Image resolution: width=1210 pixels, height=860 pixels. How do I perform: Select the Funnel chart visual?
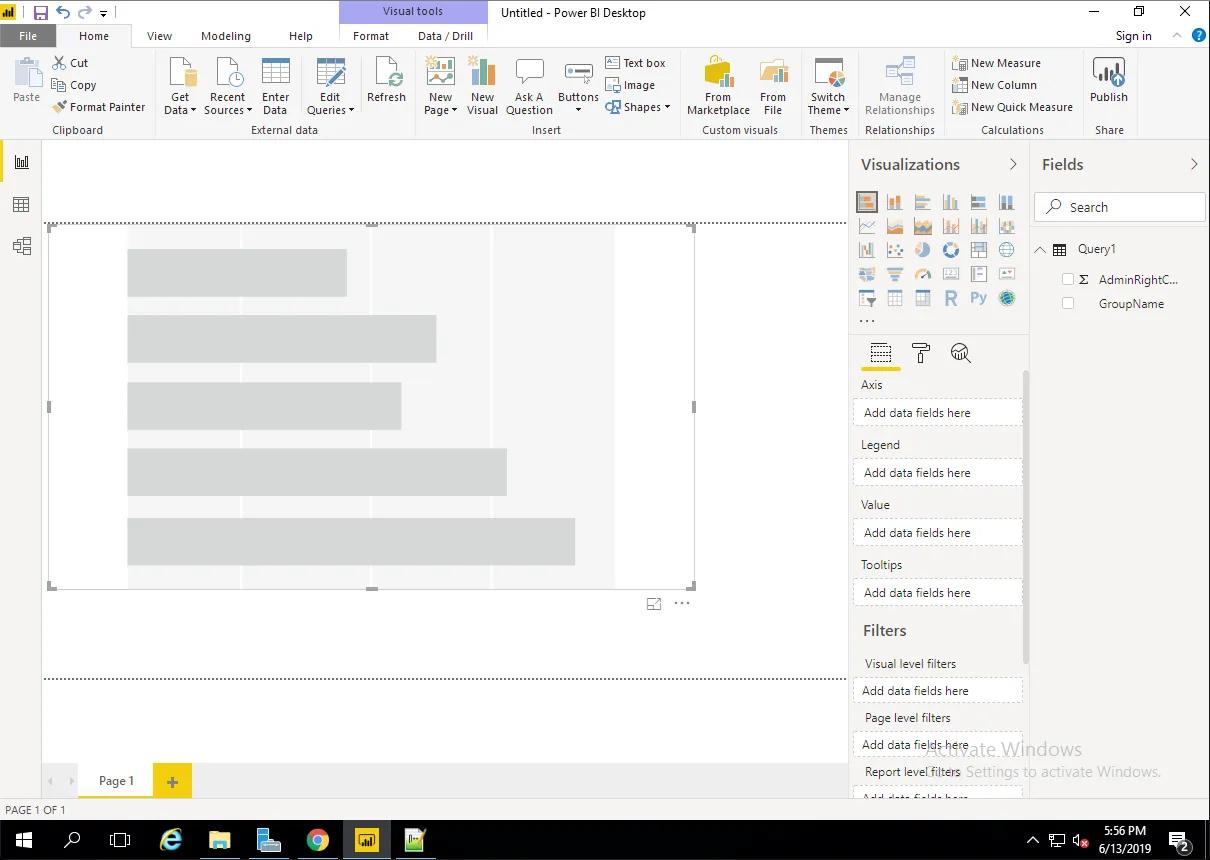(895, 274)
